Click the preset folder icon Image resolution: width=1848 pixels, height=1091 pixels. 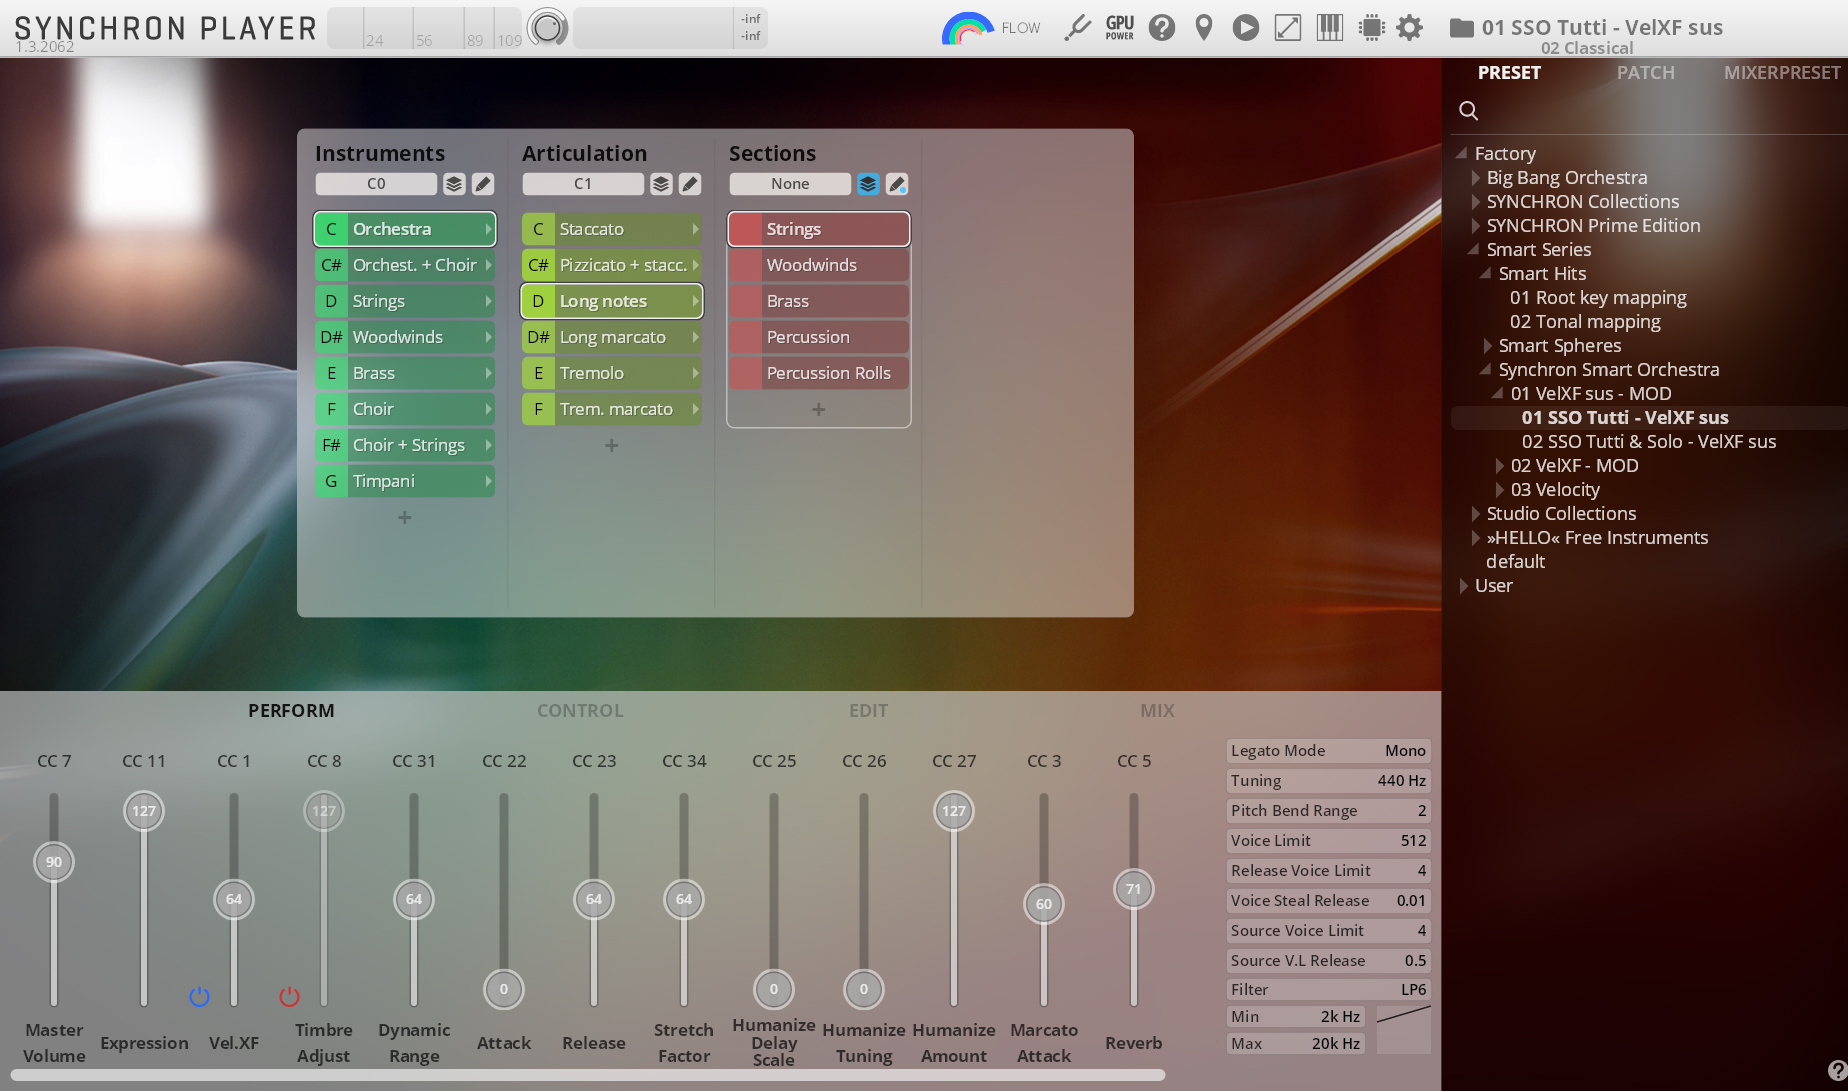[x=1461, y=28]
